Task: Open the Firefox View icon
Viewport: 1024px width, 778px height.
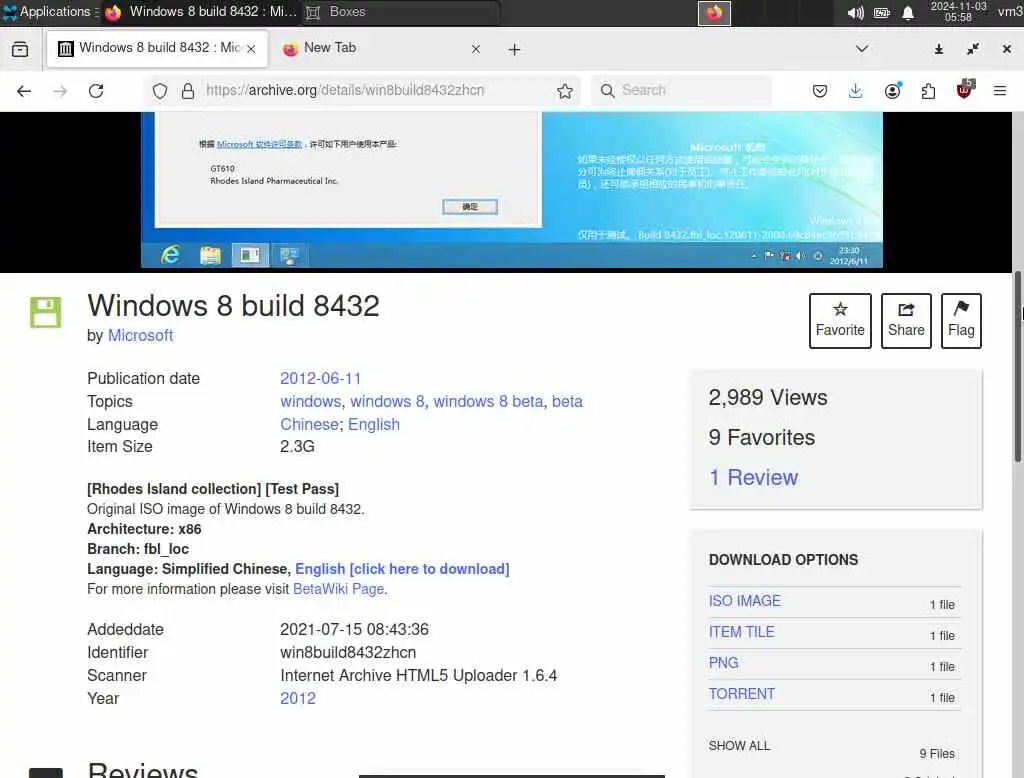Action: pyautogui.click(x=20, y=49)
